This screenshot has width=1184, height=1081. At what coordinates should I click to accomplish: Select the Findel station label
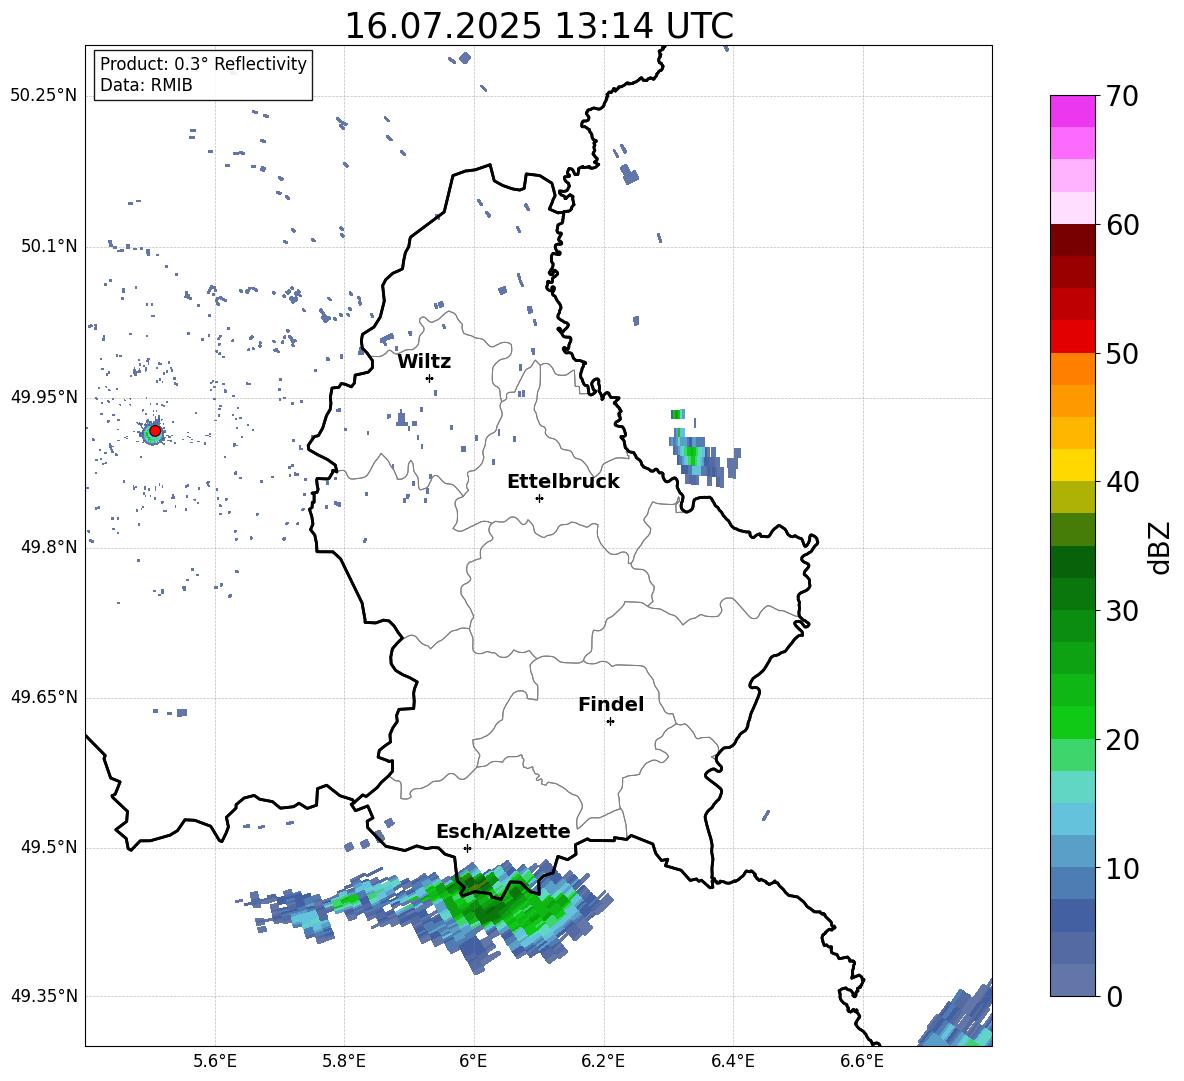click(611, 704)
